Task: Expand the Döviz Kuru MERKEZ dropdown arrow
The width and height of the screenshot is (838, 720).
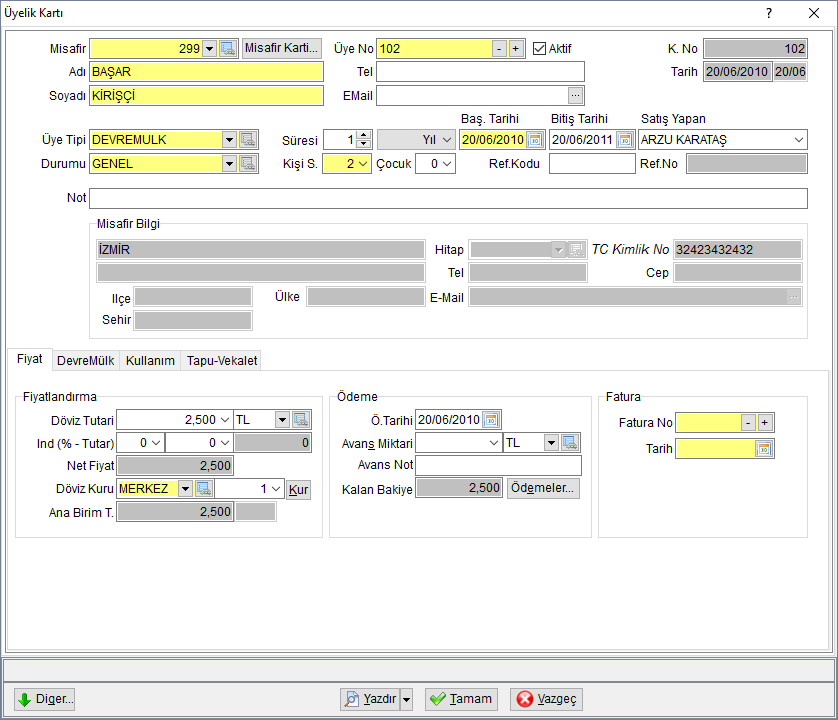Action: (x=185, y=489)
